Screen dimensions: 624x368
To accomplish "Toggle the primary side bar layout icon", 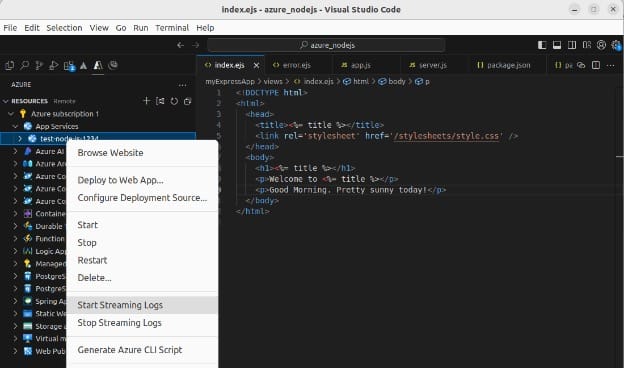I will click(542, 45).
